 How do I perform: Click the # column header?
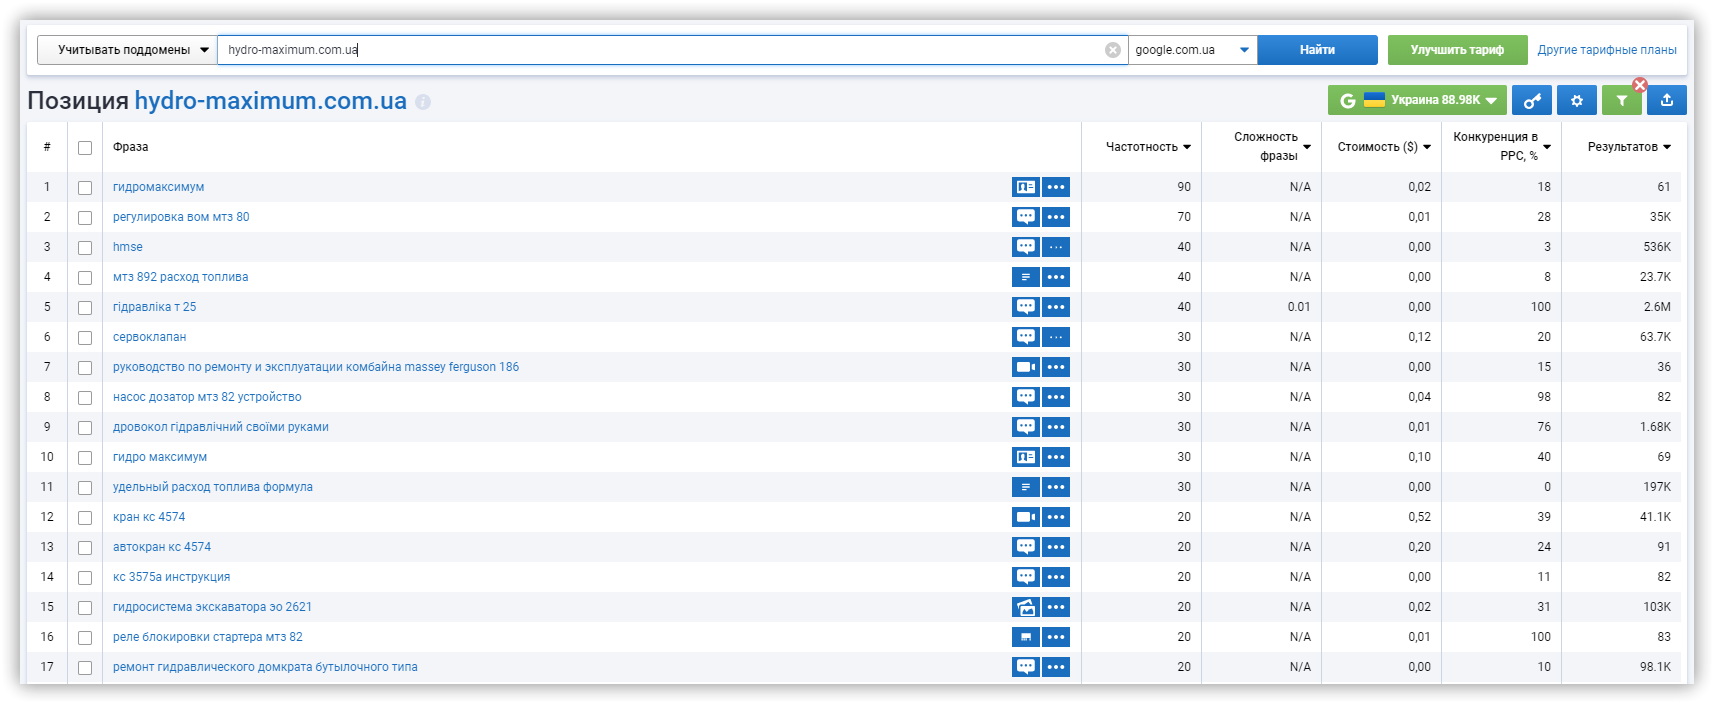point(47,147)
